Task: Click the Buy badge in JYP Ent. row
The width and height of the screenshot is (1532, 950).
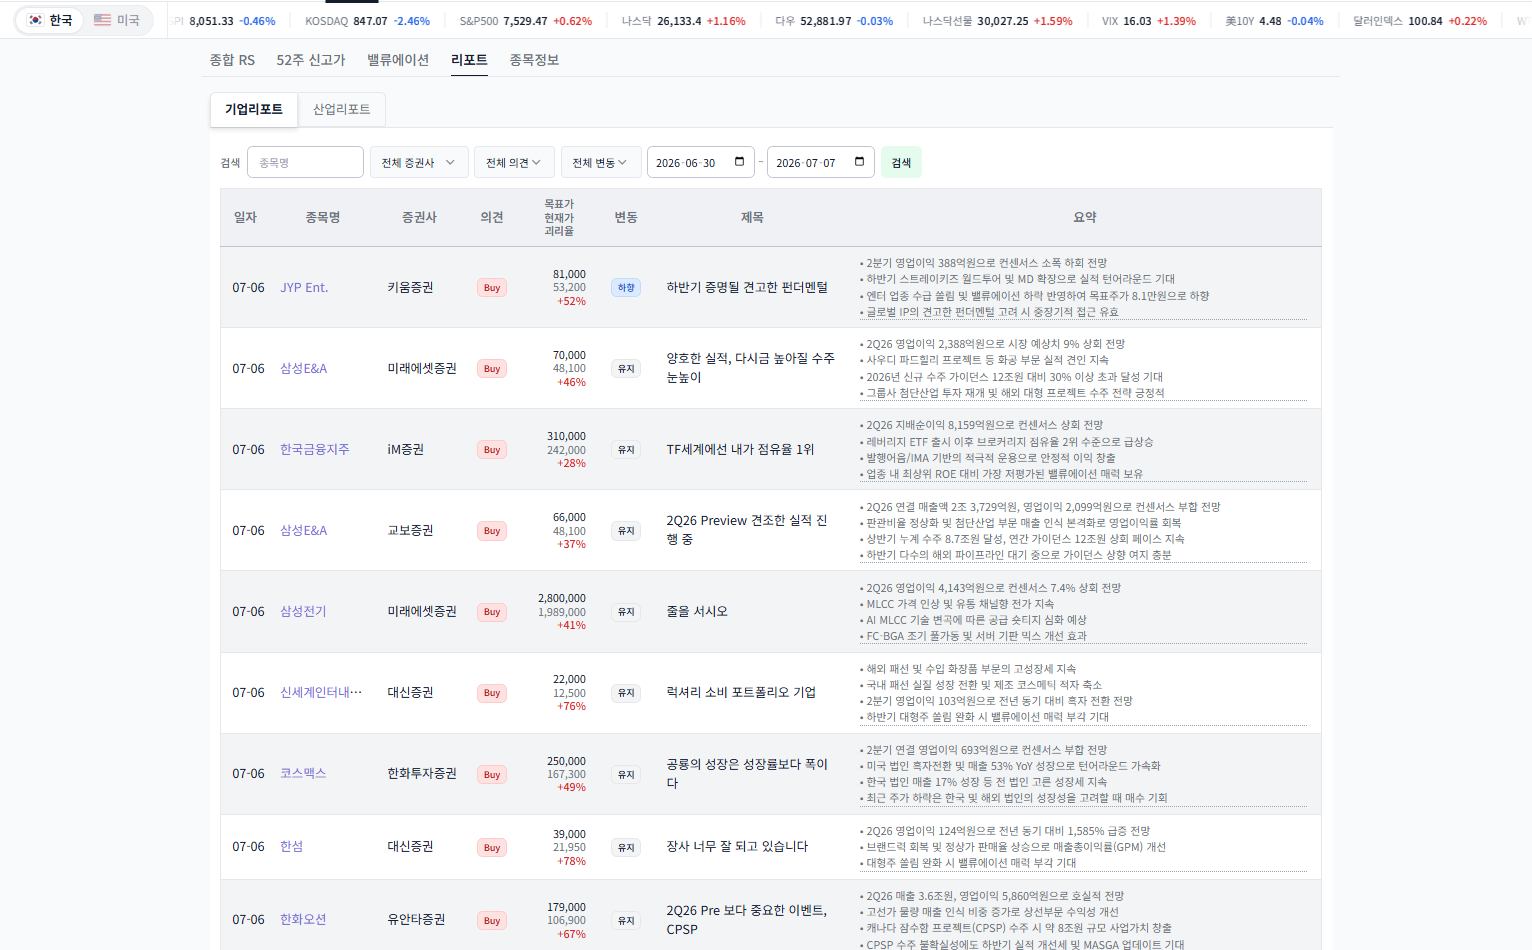Action: click(x=492, y=288)
